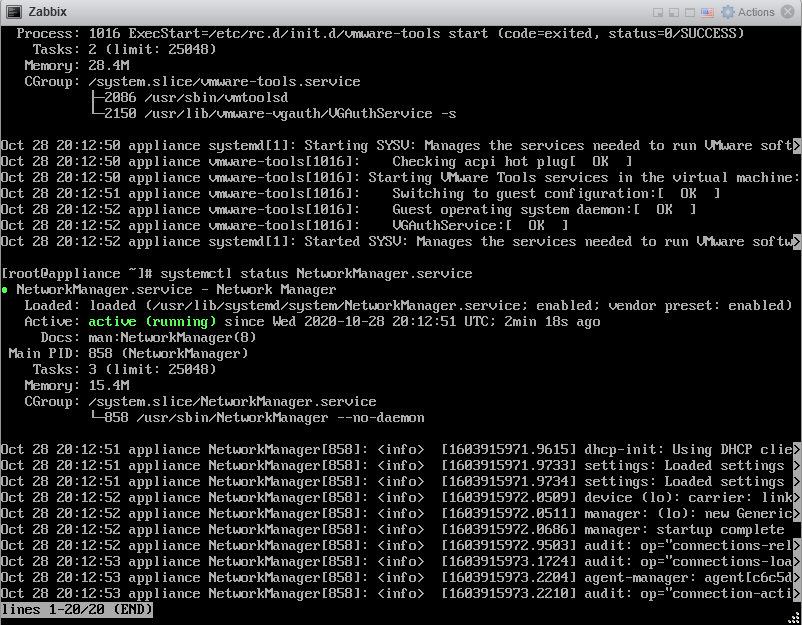Click the green bullet before NetworkManager.service
The height and width of the screenshot is (625, 802).
coord(5,290)
